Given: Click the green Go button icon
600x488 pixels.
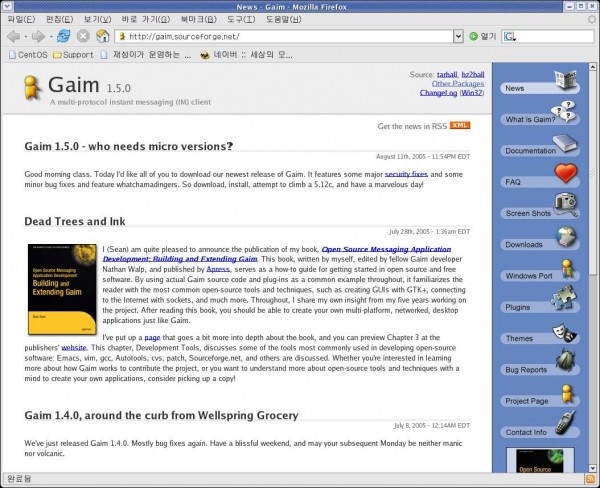Looking at the screenshot, I should point(473,36).
